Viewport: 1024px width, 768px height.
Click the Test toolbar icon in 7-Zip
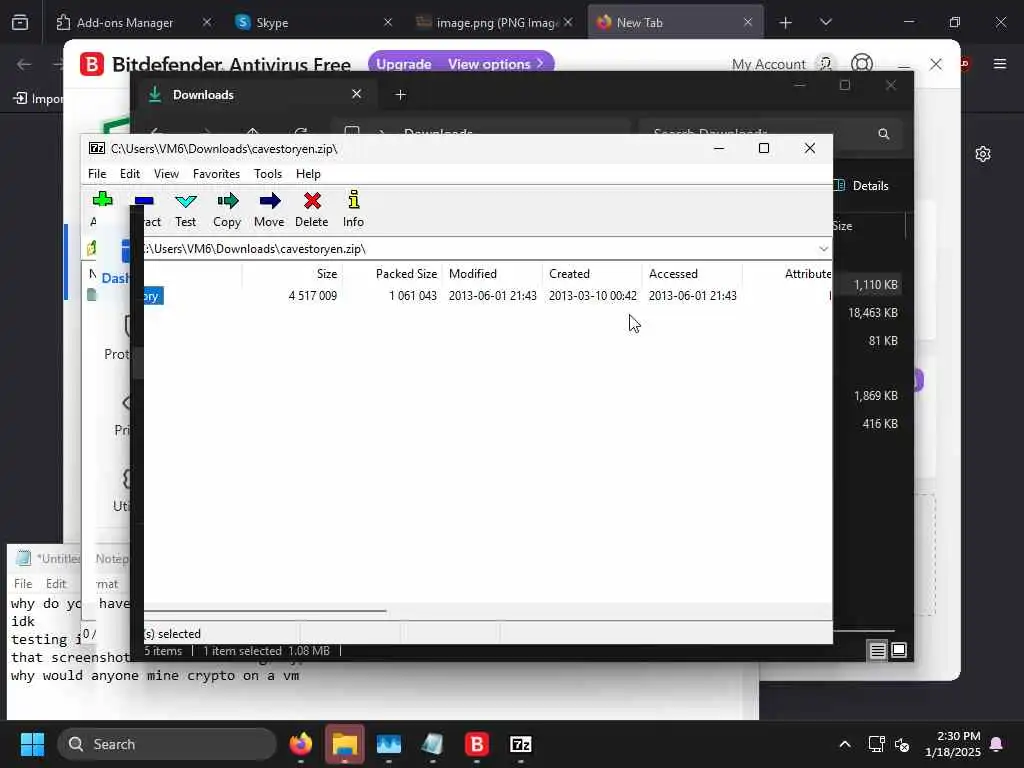click(185, 201)
